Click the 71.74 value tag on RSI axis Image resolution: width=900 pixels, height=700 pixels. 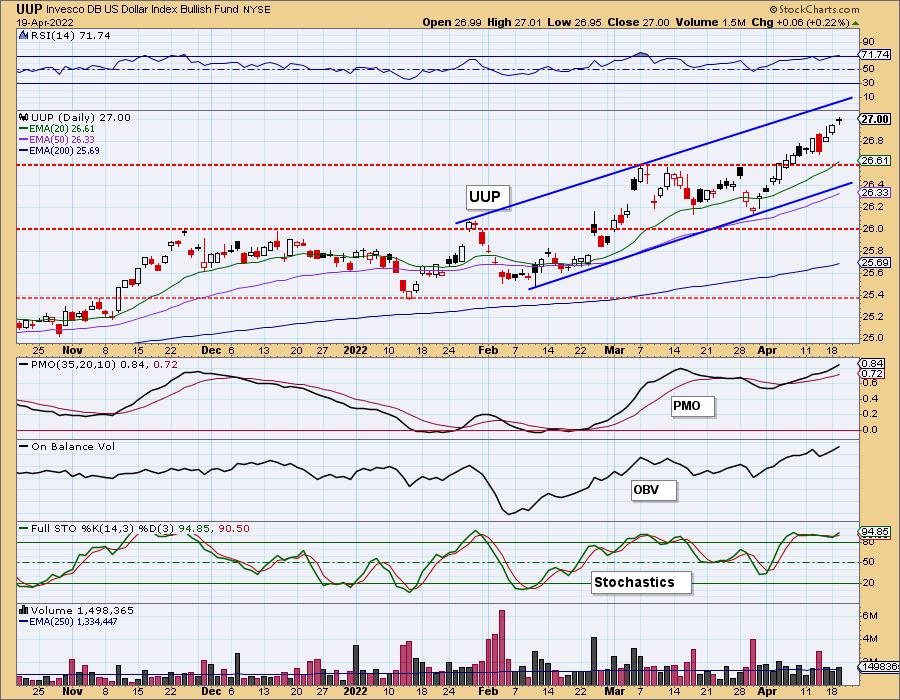point(875,55)
